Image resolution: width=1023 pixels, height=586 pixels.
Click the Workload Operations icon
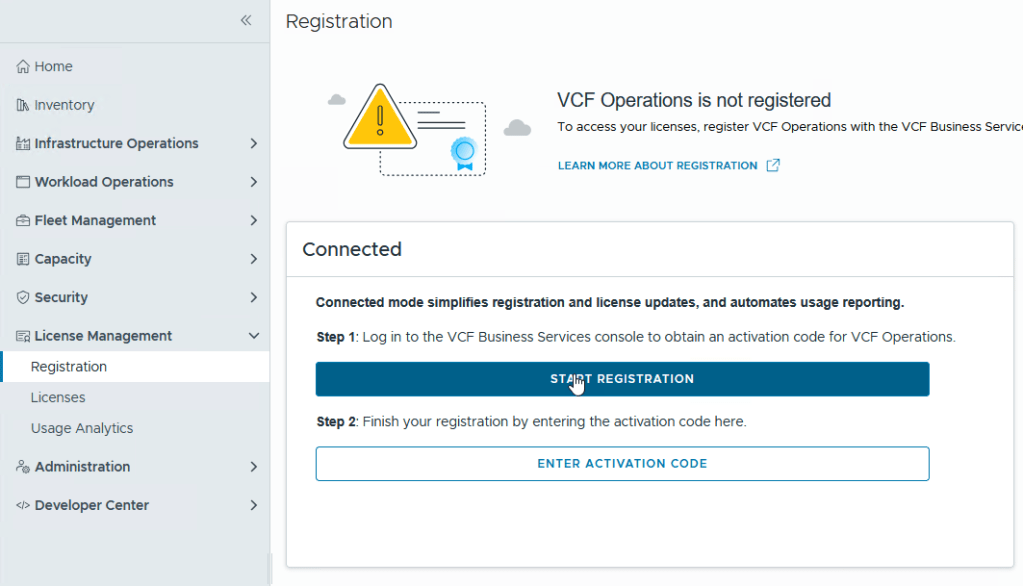click(x=23, y=182)
